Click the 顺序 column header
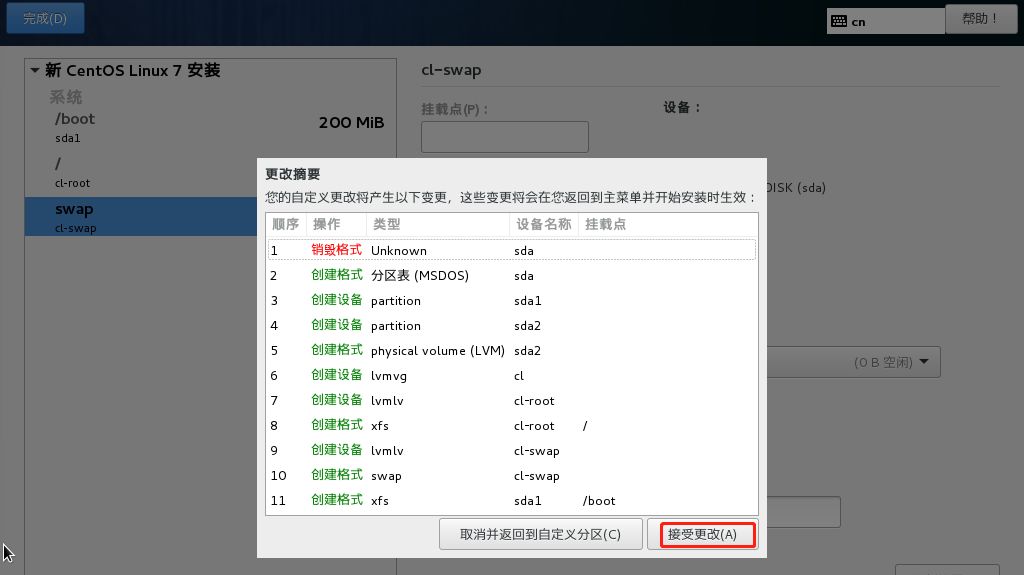The image size is (1024, 575). coord(286,224)
